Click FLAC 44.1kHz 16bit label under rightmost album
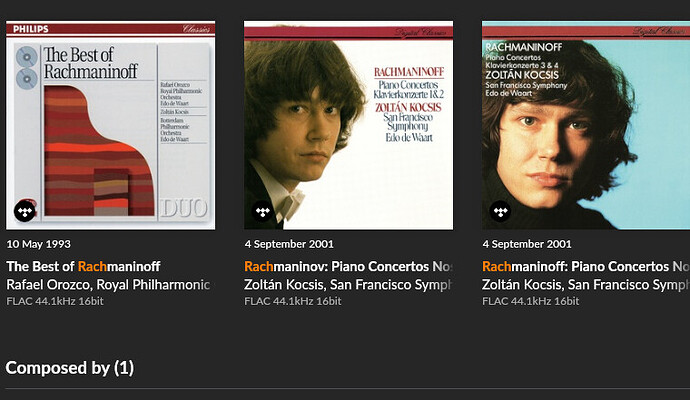 [x=528, y=301]
